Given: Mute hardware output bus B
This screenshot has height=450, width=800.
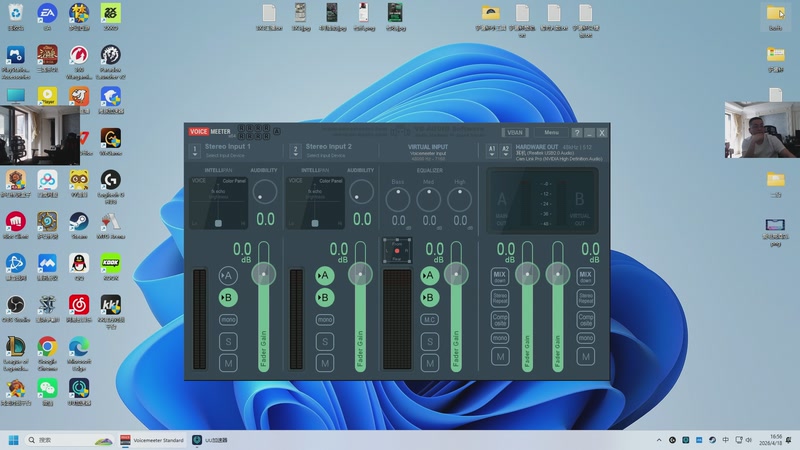Looking at the screenshot, I should pyautogui.click(x=586, y=357).
